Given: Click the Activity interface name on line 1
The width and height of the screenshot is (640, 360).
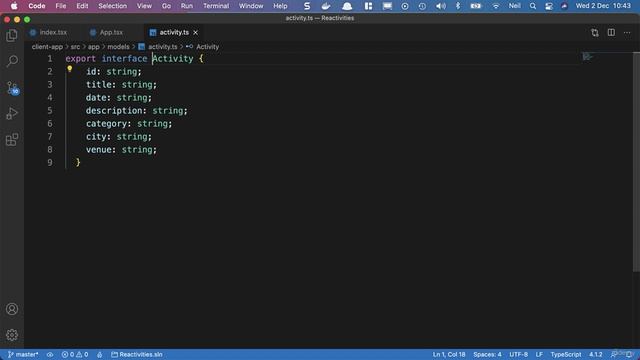Looking at the screenshot, I should [x=173, y=59].
